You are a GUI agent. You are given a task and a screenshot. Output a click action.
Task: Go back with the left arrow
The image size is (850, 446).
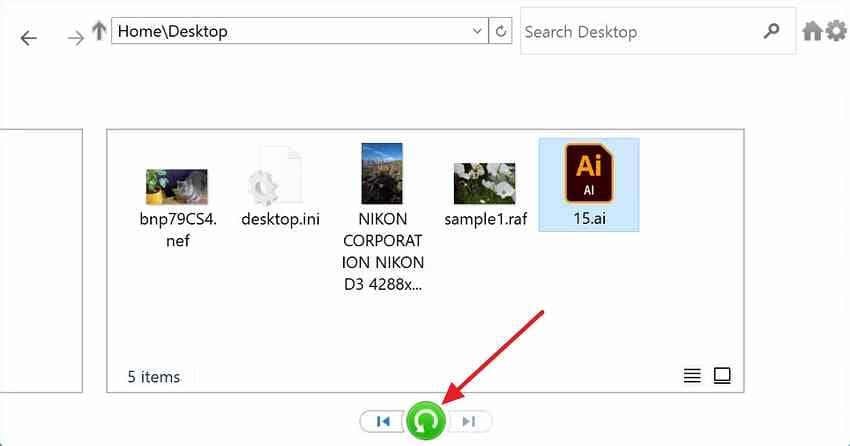(28, 38)
